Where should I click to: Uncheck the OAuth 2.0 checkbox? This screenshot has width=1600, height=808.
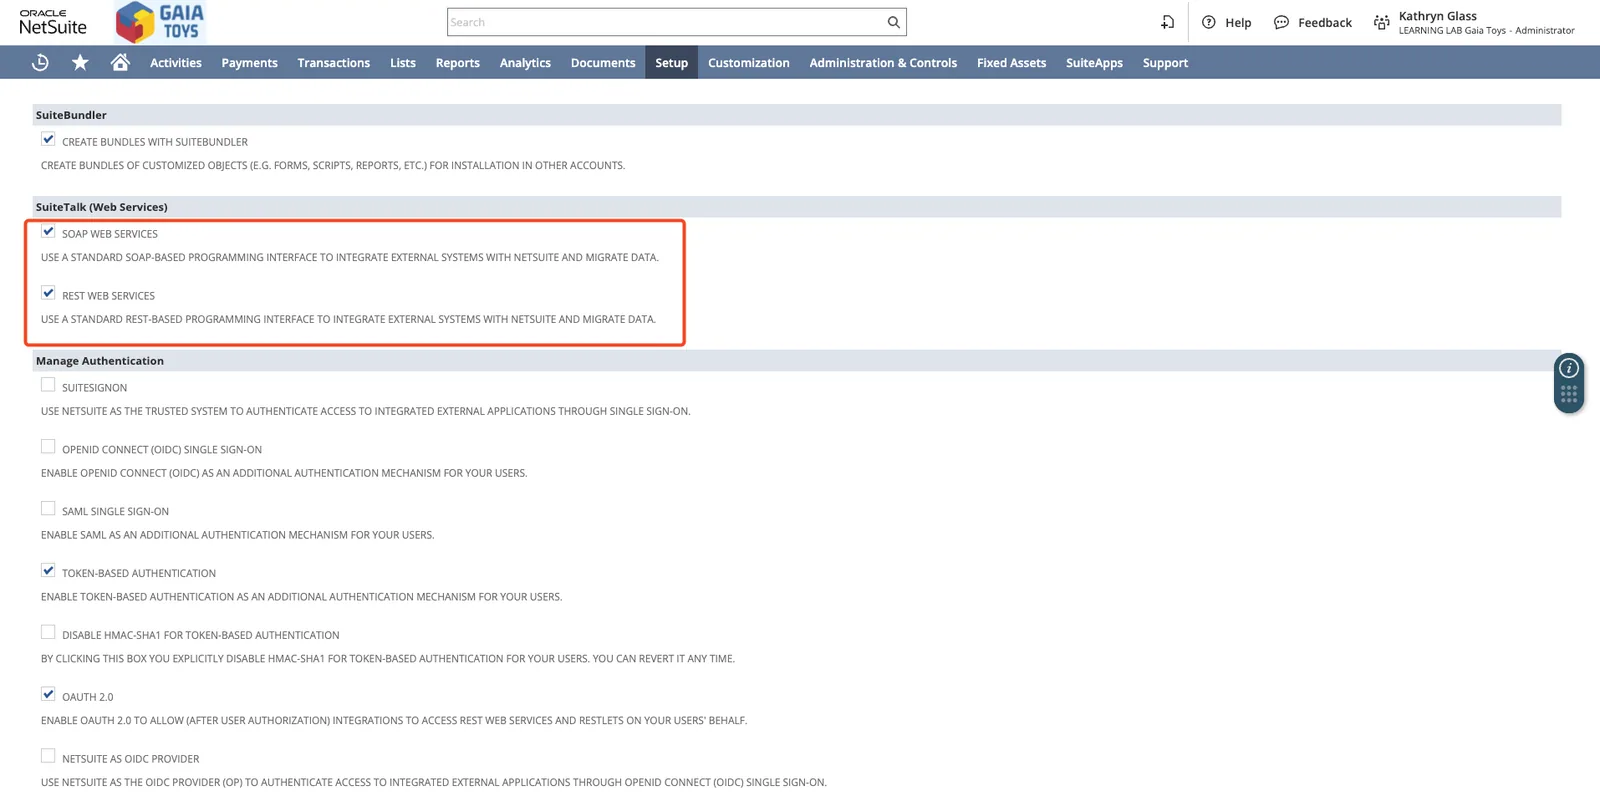pos(48,694)
